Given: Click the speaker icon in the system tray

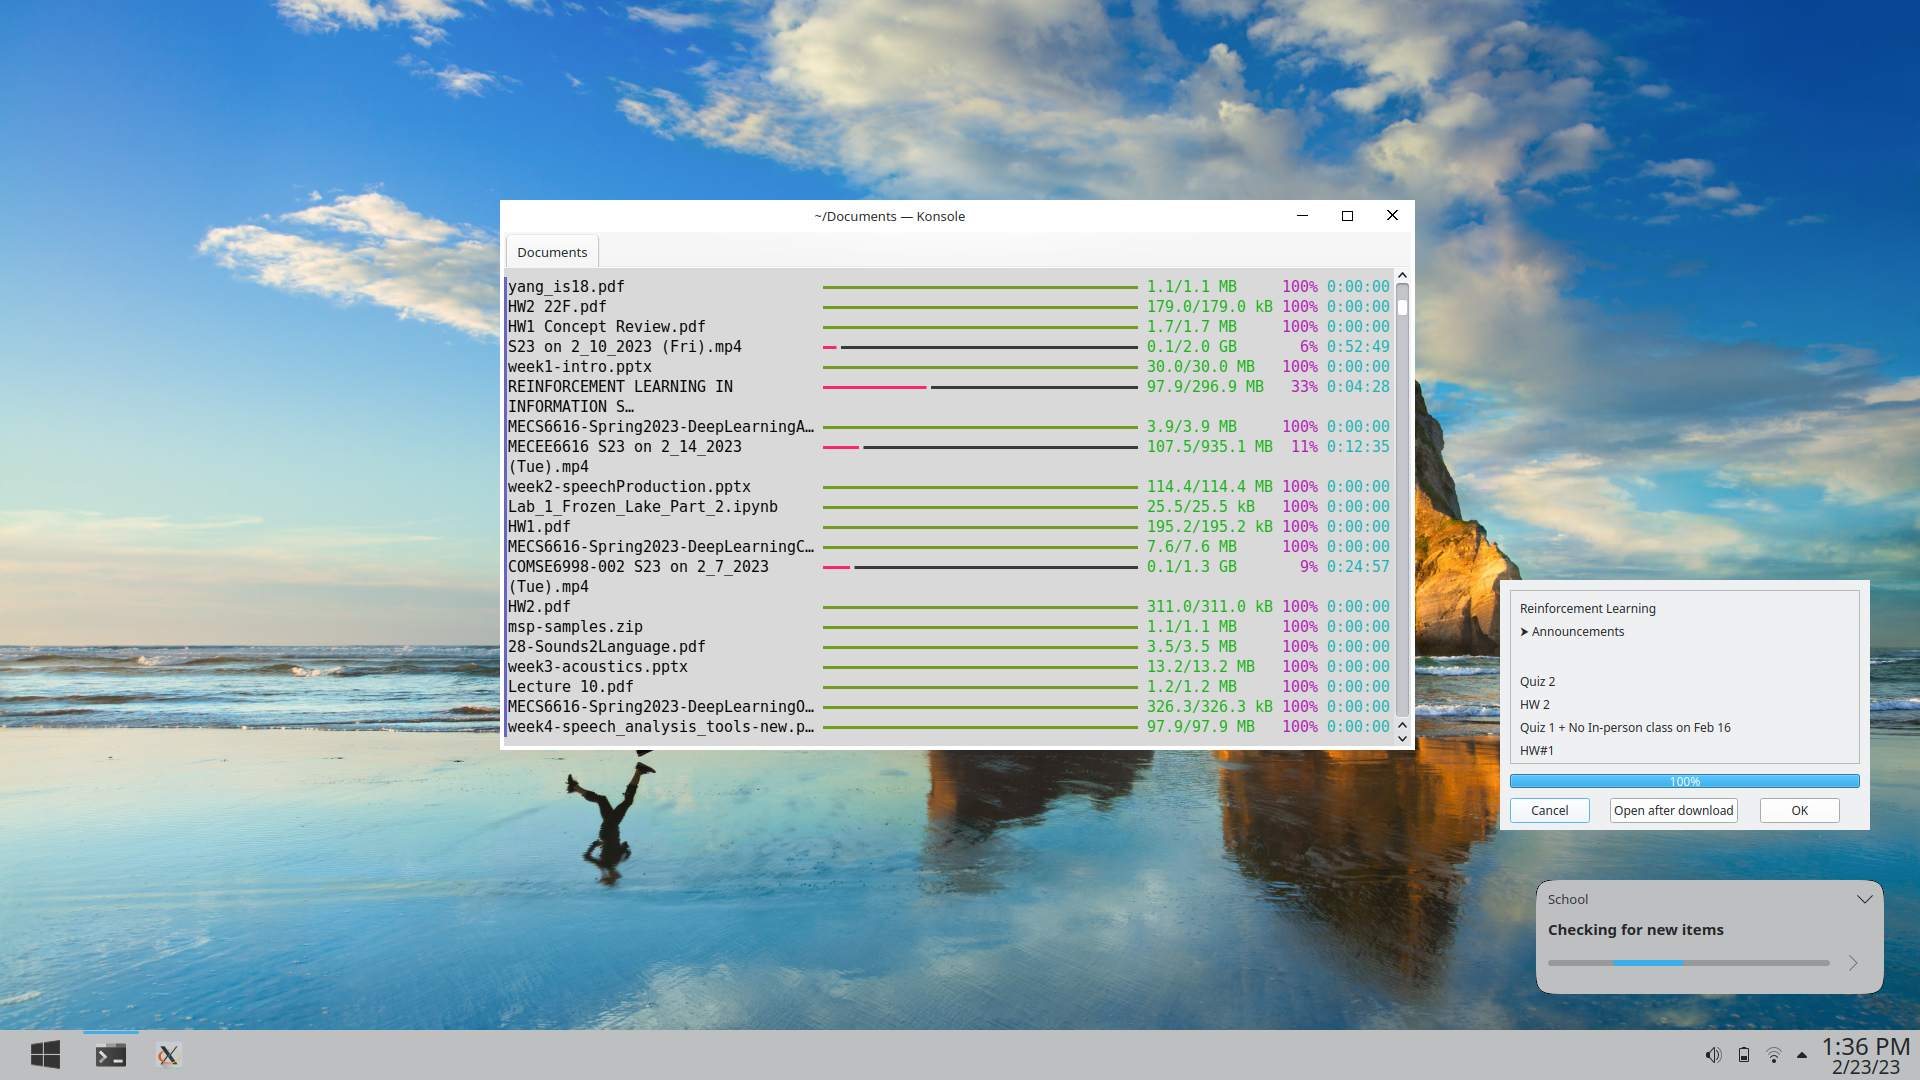Looking at the screenshot, I should [x=1712, y=1054].
